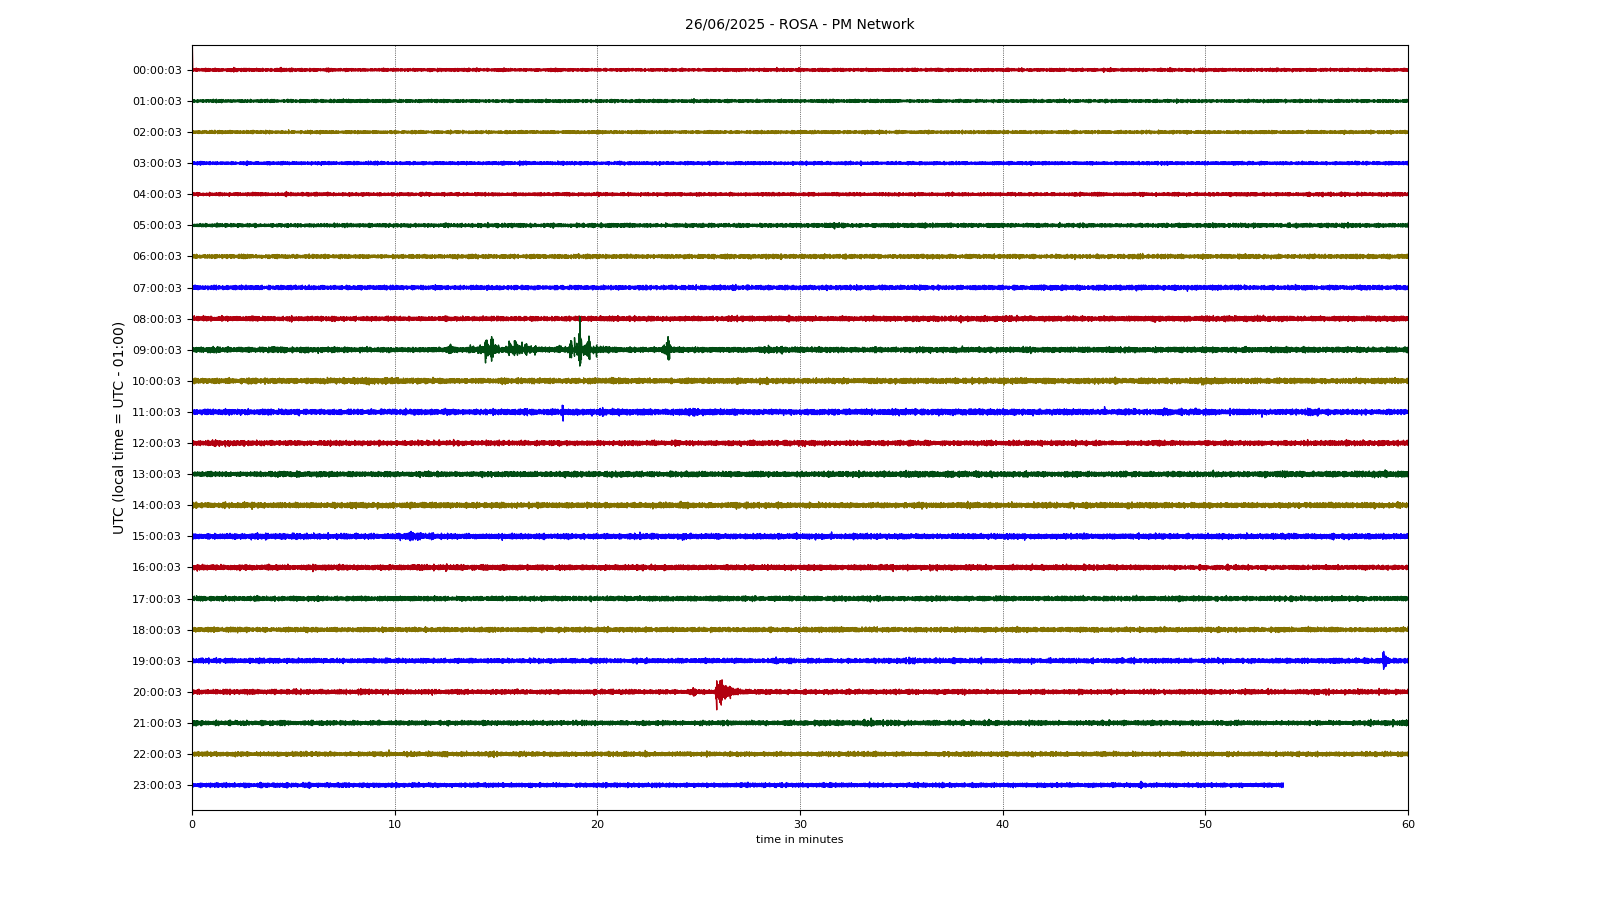This screenshot has height=900, width=1600.
Task: Click the 06:00:03 trace label
Action: point(157,256)
